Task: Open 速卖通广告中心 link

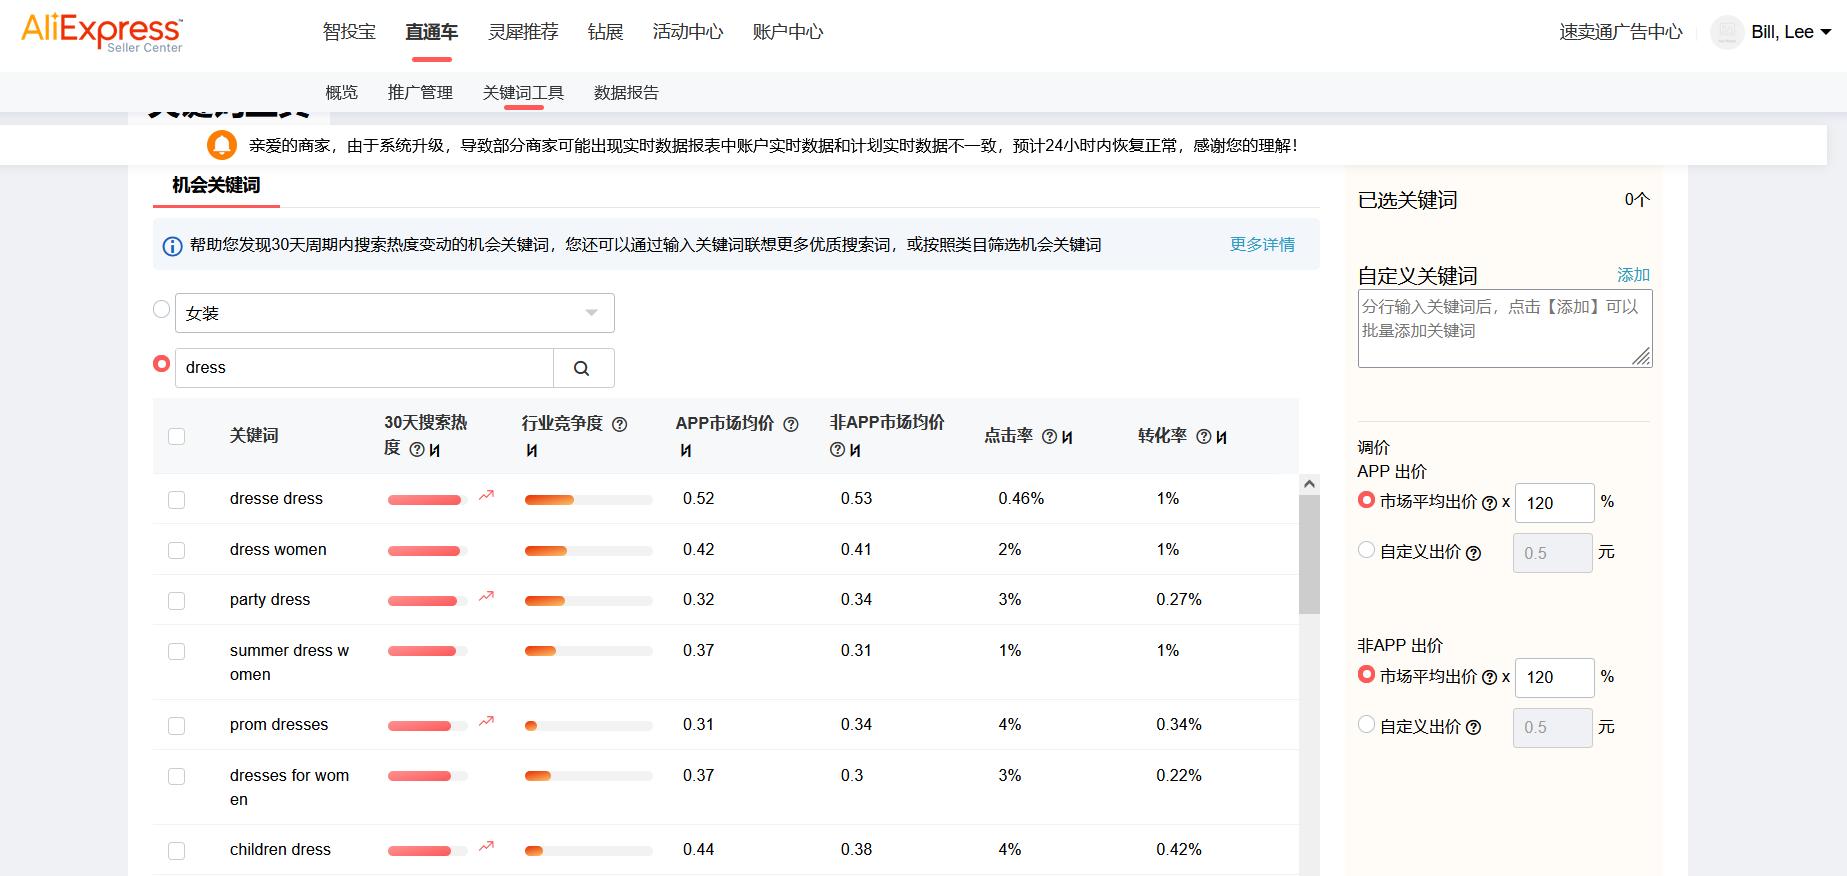Action: pos(1621,32)
